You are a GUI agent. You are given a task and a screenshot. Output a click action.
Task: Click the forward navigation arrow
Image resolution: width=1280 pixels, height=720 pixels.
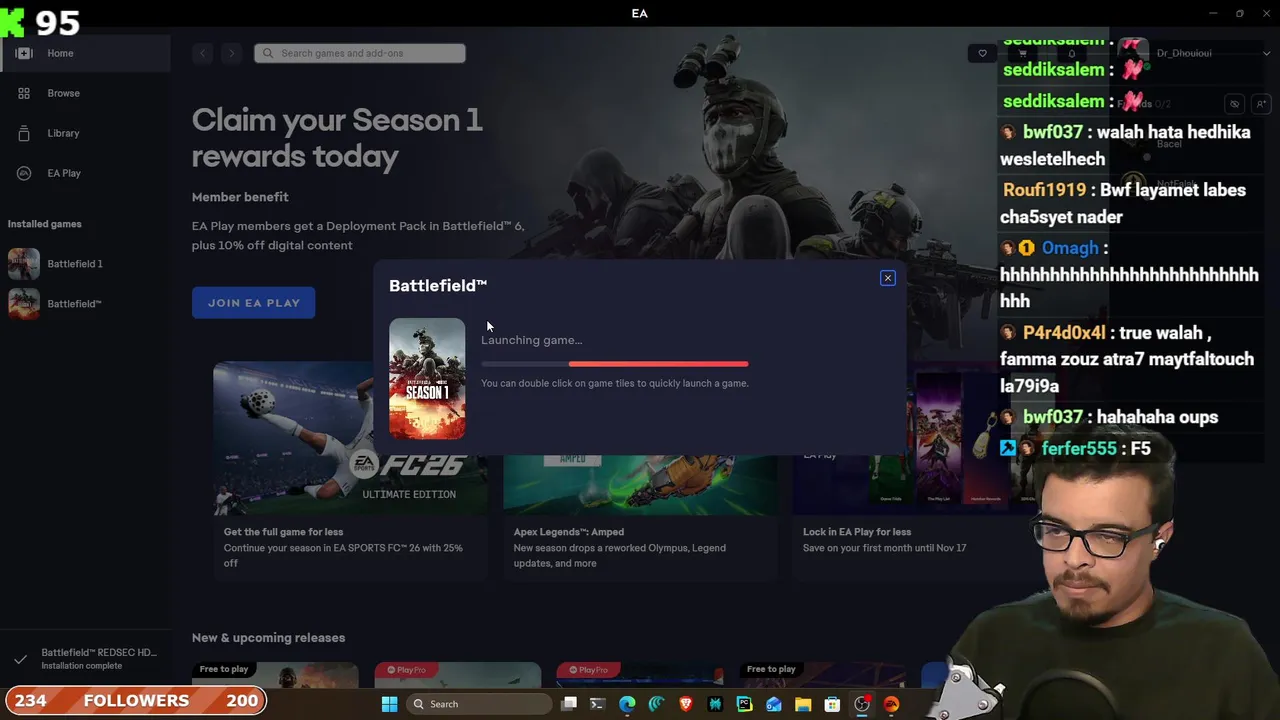point(231,53)
